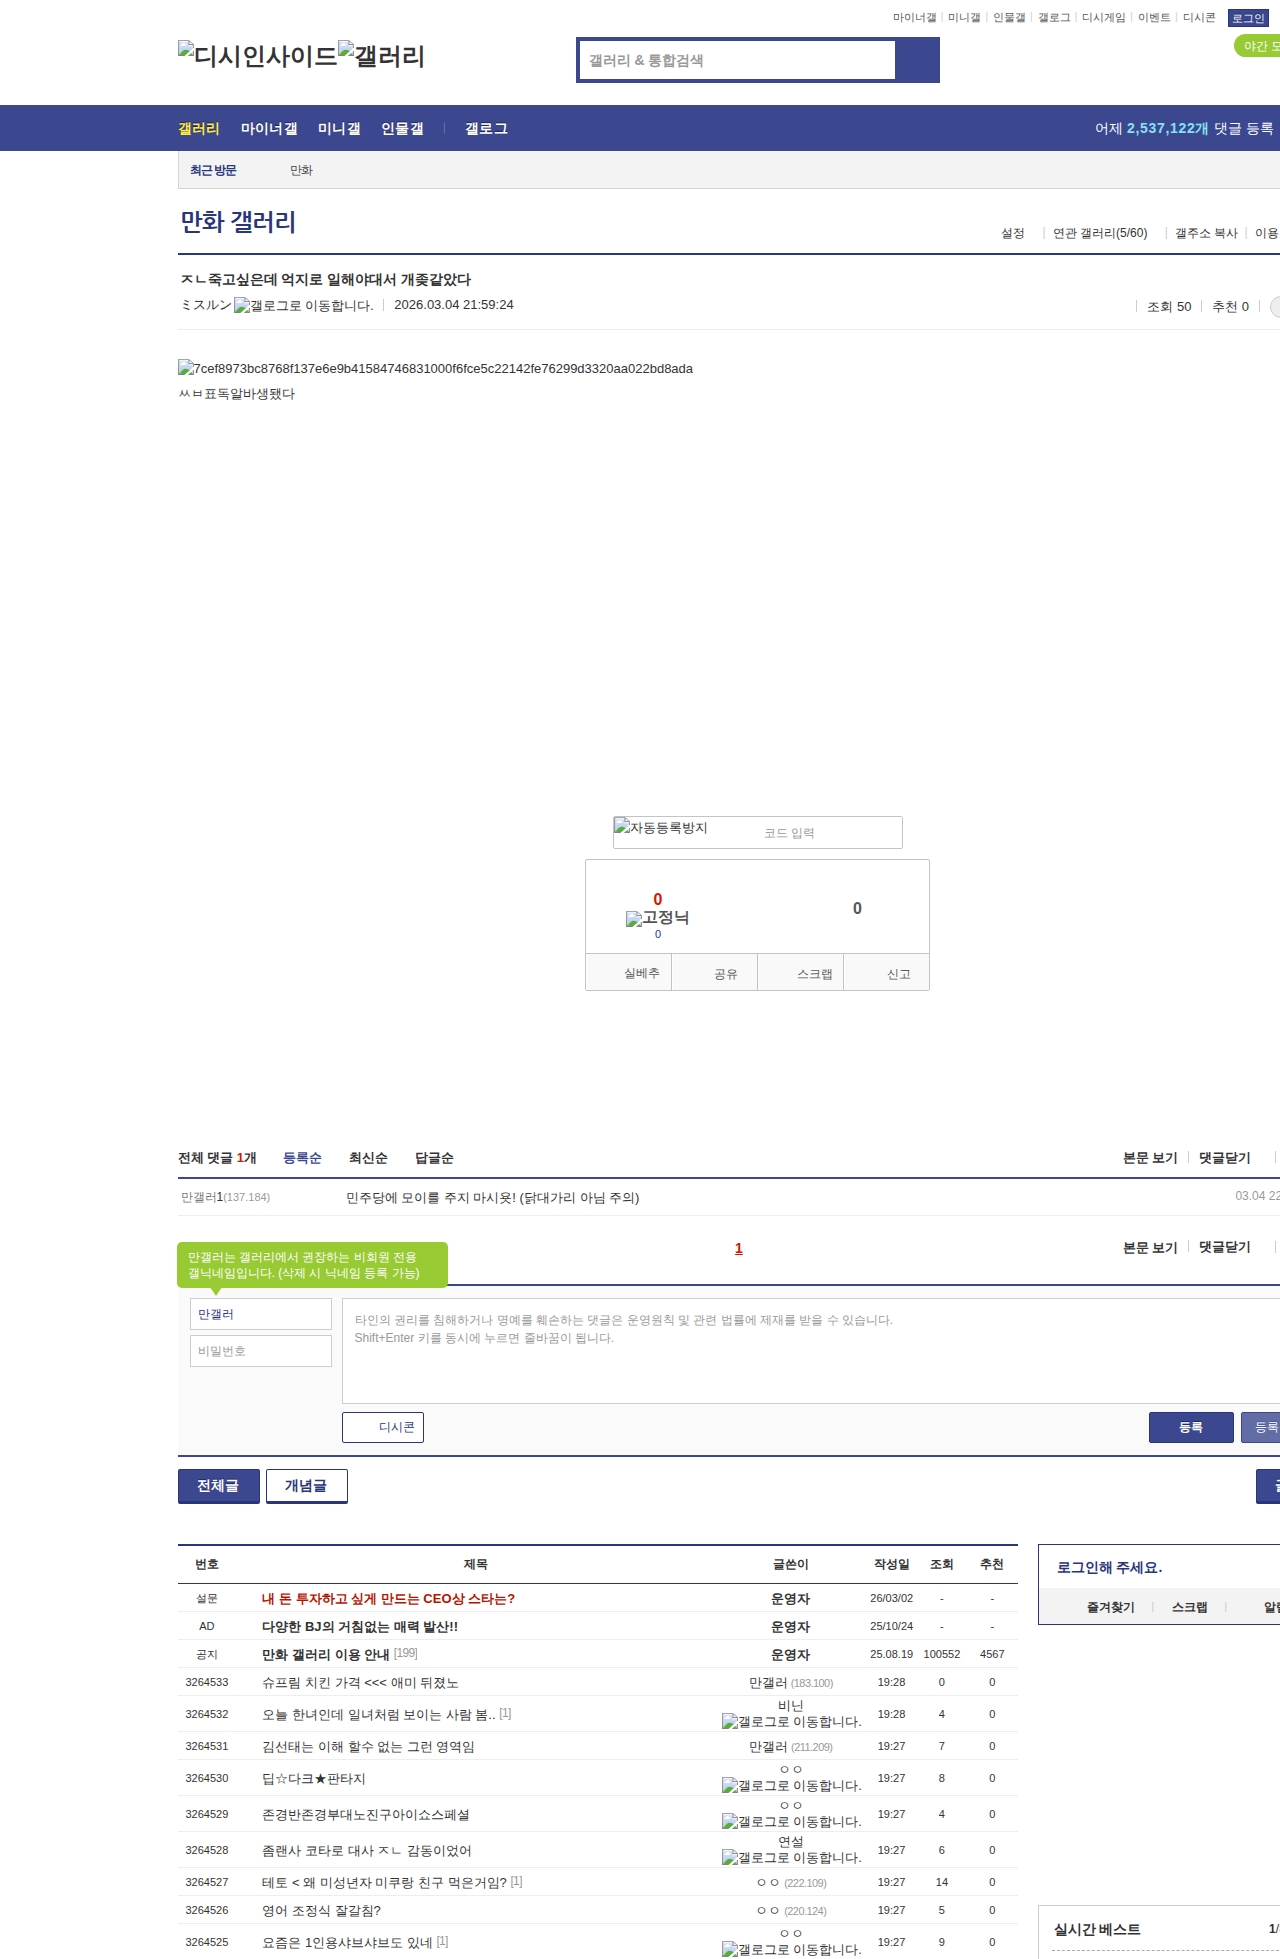Screen dimensions: 1280x1959
Task: Collapse comments with 댓글닫기 above the comment list
Action: coord(1225,1158)
